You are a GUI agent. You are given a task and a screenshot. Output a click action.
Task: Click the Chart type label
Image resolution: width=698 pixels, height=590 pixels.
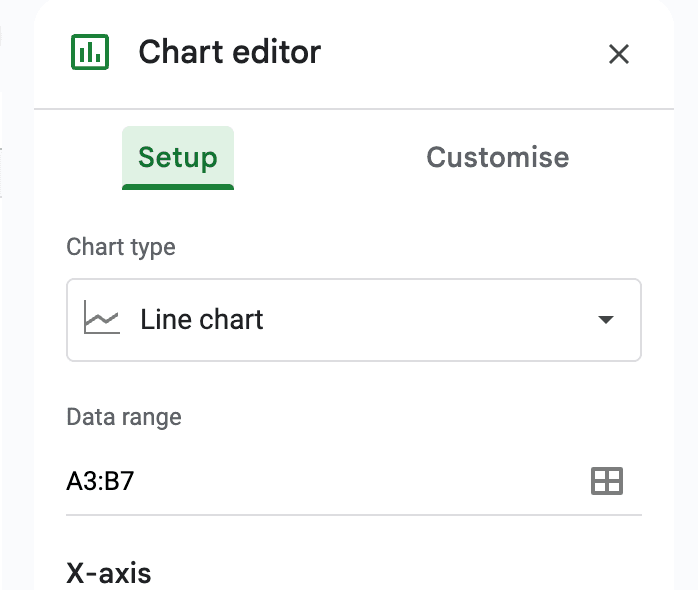121,247
